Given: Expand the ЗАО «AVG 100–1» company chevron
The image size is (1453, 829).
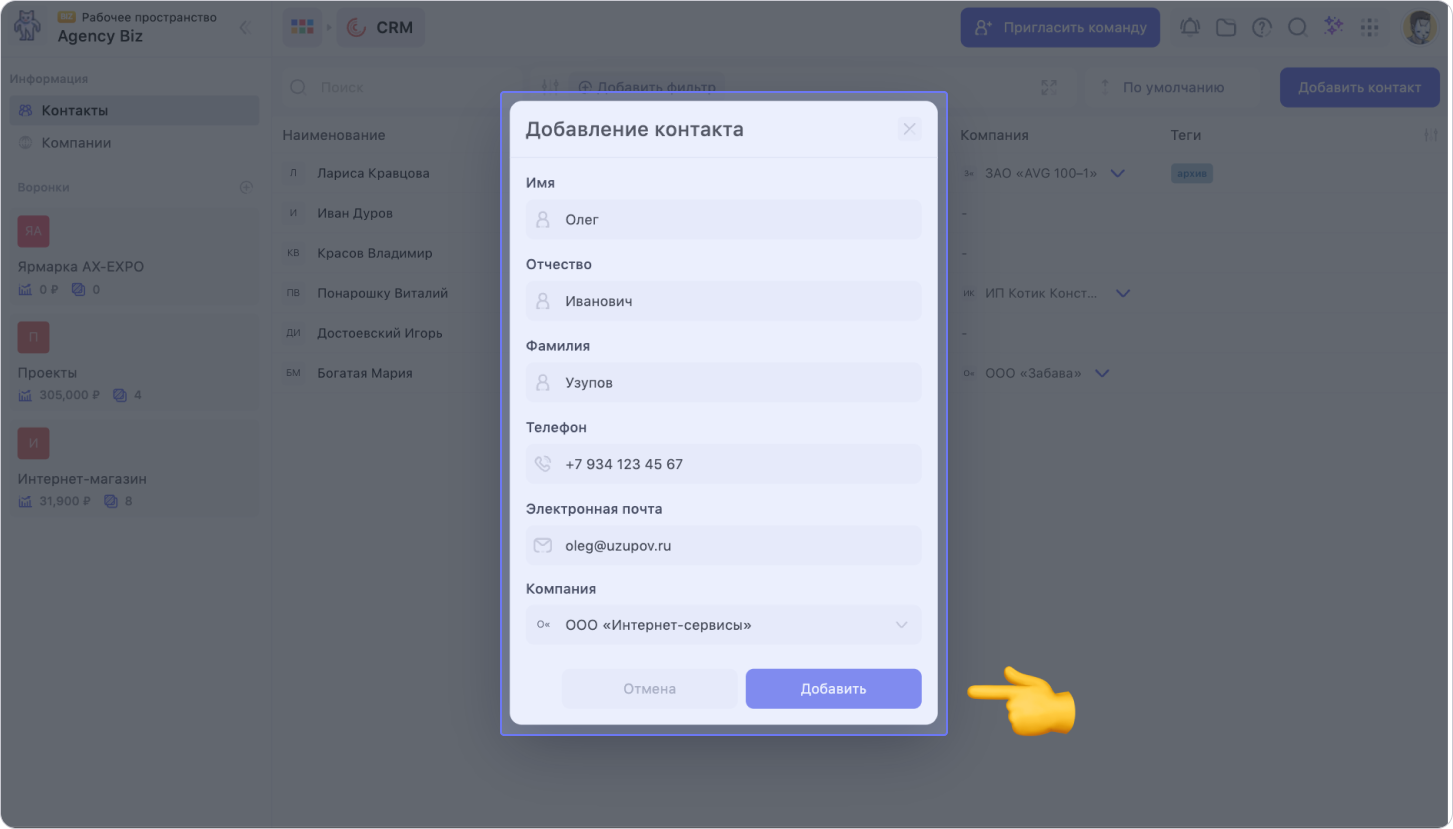Looking at the screenshot, I should tap(1118, 173).
